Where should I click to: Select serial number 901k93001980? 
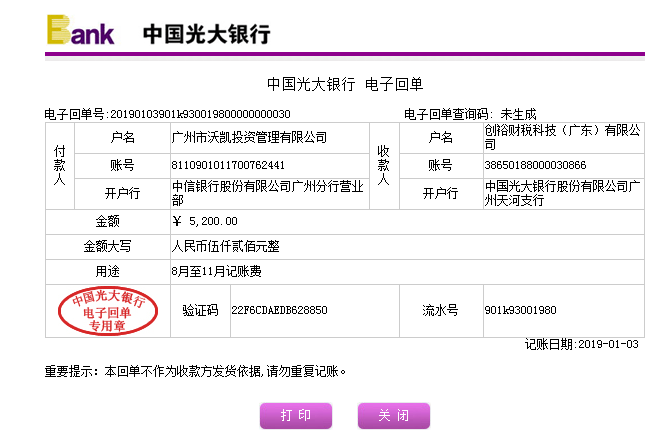coord(521,310)
